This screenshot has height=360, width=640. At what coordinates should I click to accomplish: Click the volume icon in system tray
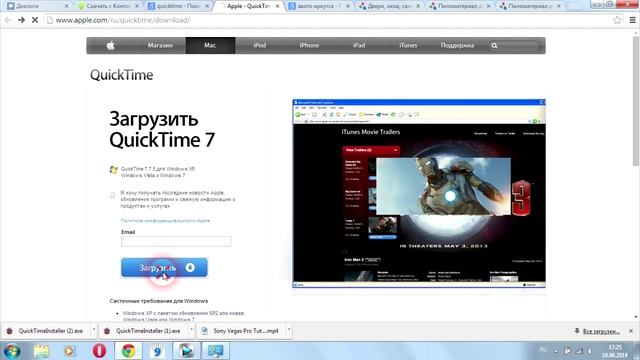590,351
